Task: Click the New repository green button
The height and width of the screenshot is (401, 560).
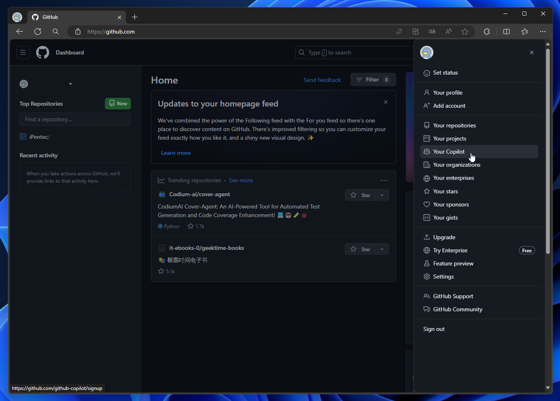Action: 118,104
